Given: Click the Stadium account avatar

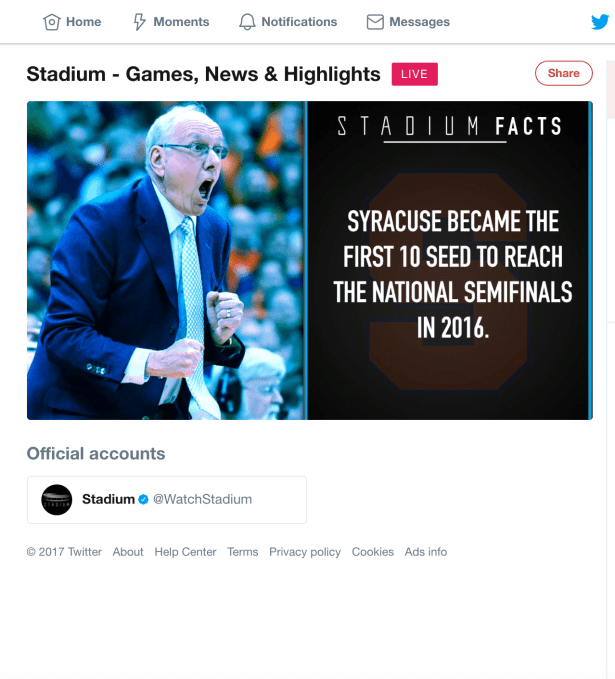Looking at the screenshot, I should pyautogui.click(x=57, y=500).
